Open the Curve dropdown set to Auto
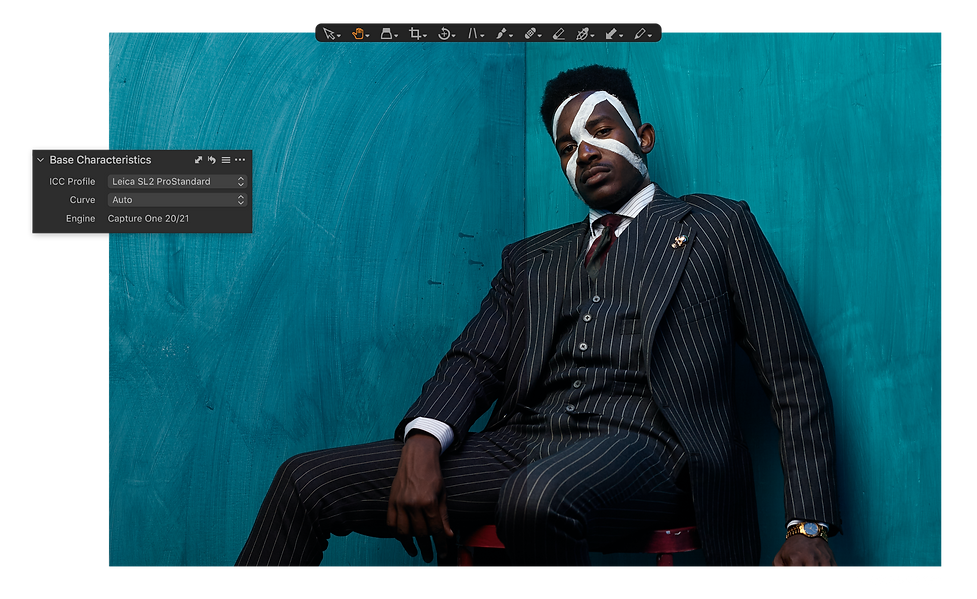Image resolution: width=977 pixels, height=599 pixels. point(178,200)
